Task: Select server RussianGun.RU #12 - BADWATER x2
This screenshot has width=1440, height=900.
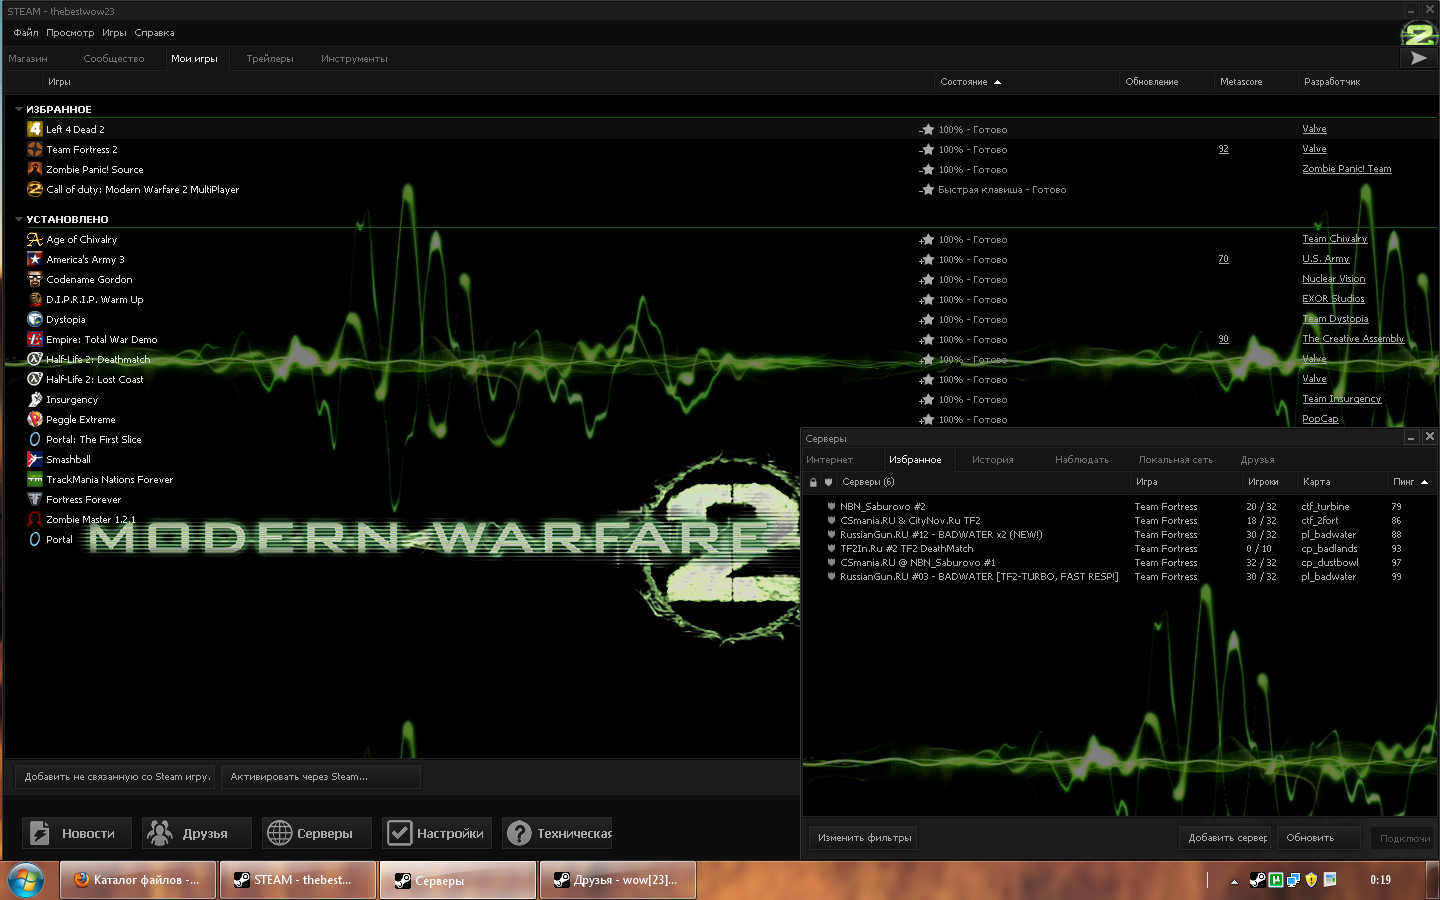Action: click(1118, 535)
